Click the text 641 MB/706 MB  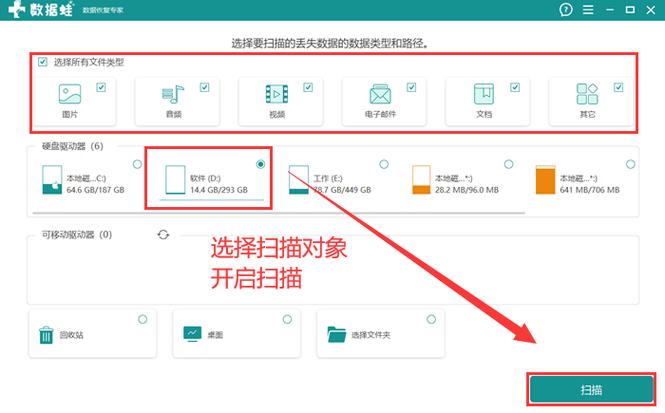[590, 190]
